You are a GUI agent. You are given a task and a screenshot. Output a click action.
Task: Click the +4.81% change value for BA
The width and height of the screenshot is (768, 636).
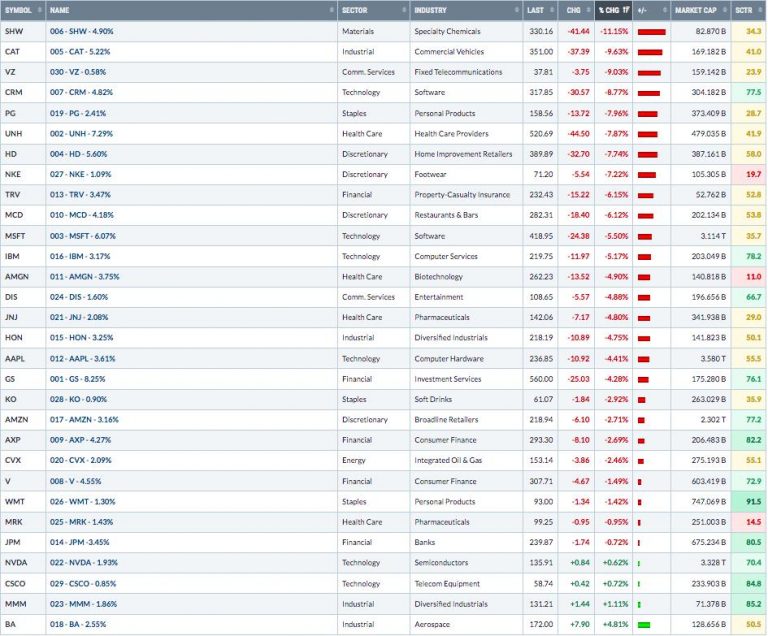coord(615,624)
